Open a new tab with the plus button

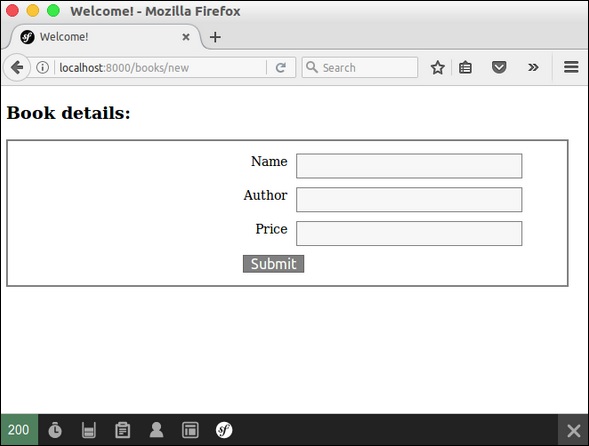[x=215, y=37]
